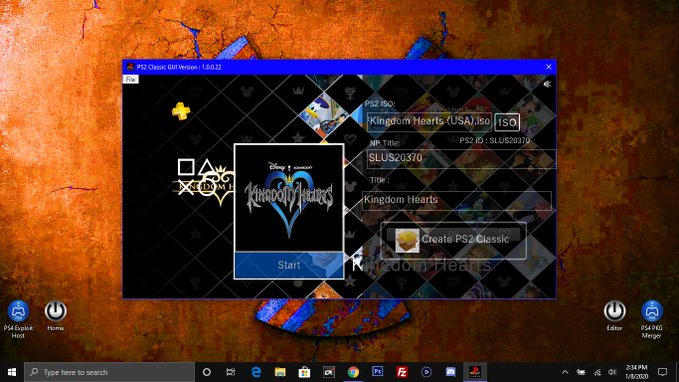Screen dimensions: 679x382
Task: Click the PS2 ISO path field
Action: [429, 121]
